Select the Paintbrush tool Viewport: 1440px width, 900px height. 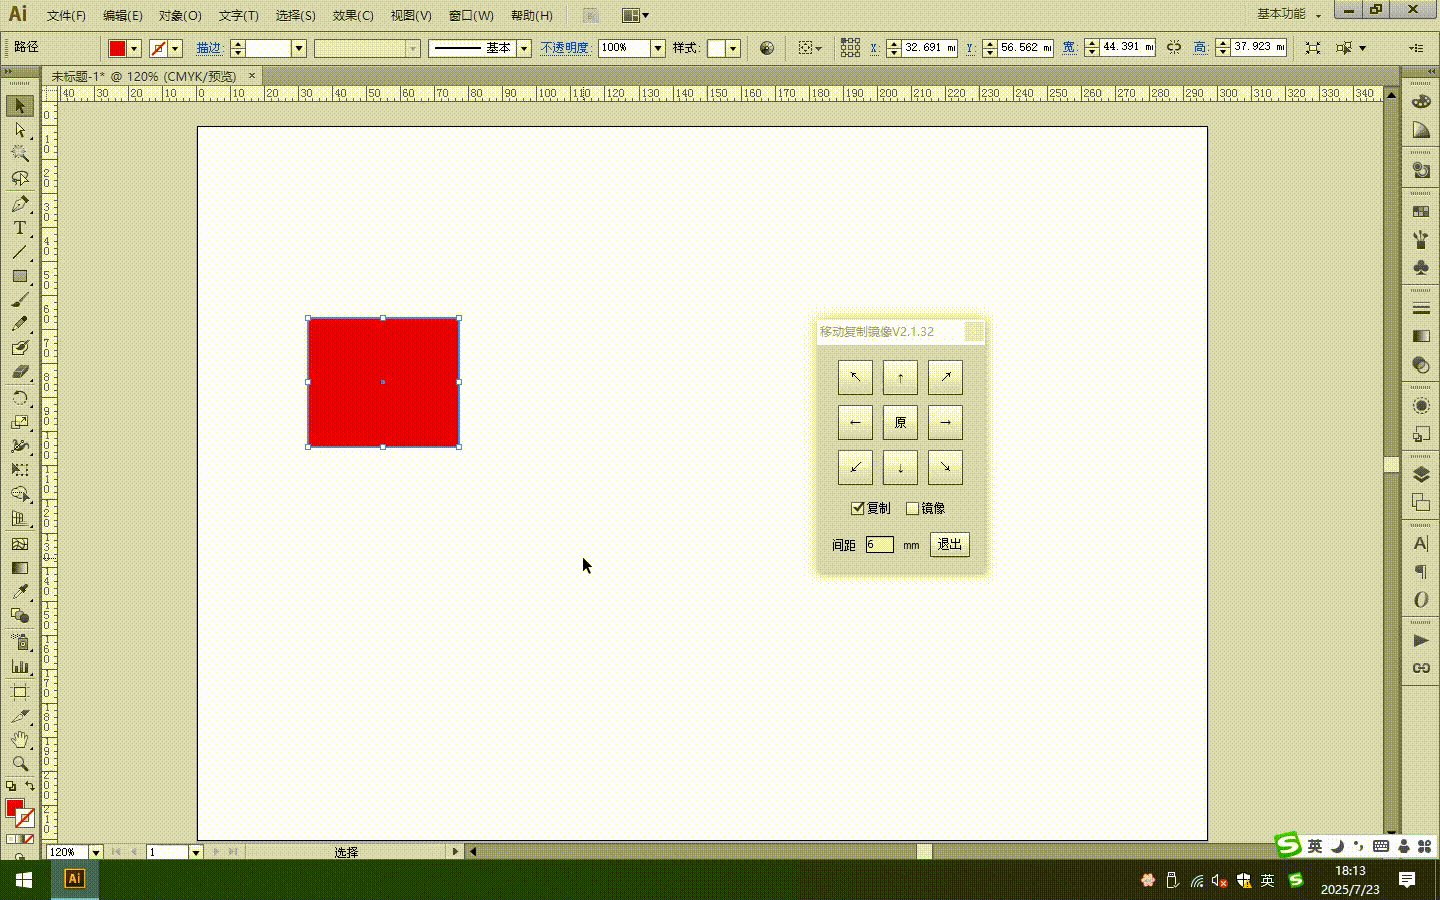[x=20, y=300]
